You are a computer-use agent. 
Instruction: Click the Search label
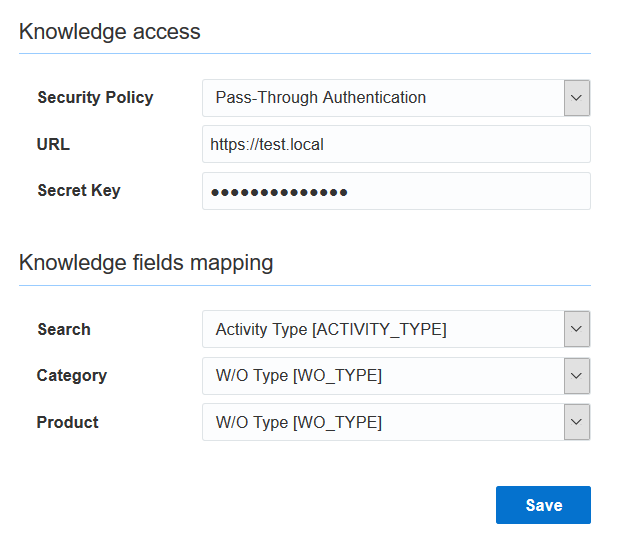63,329
